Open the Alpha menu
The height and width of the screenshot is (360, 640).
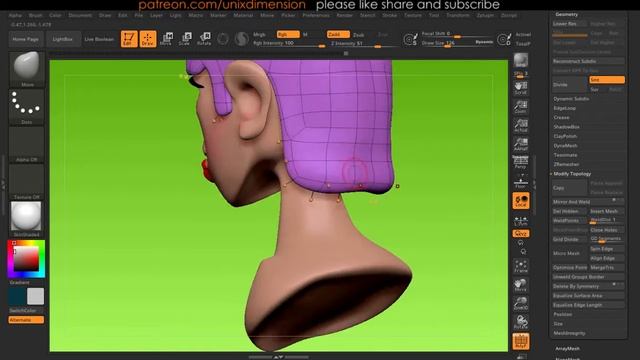tap(15, 15)
